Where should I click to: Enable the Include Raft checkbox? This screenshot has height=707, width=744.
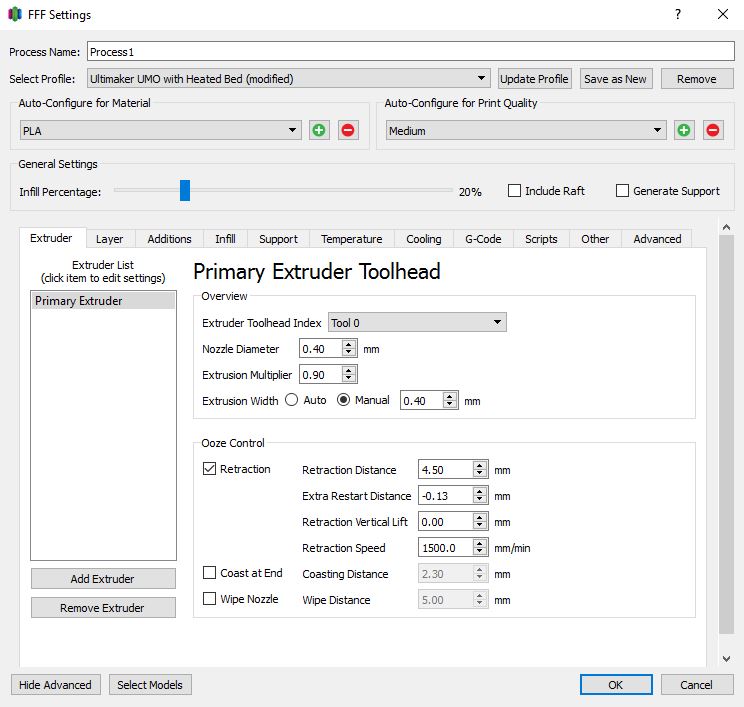pyautogui.click(x=515, y=191)
